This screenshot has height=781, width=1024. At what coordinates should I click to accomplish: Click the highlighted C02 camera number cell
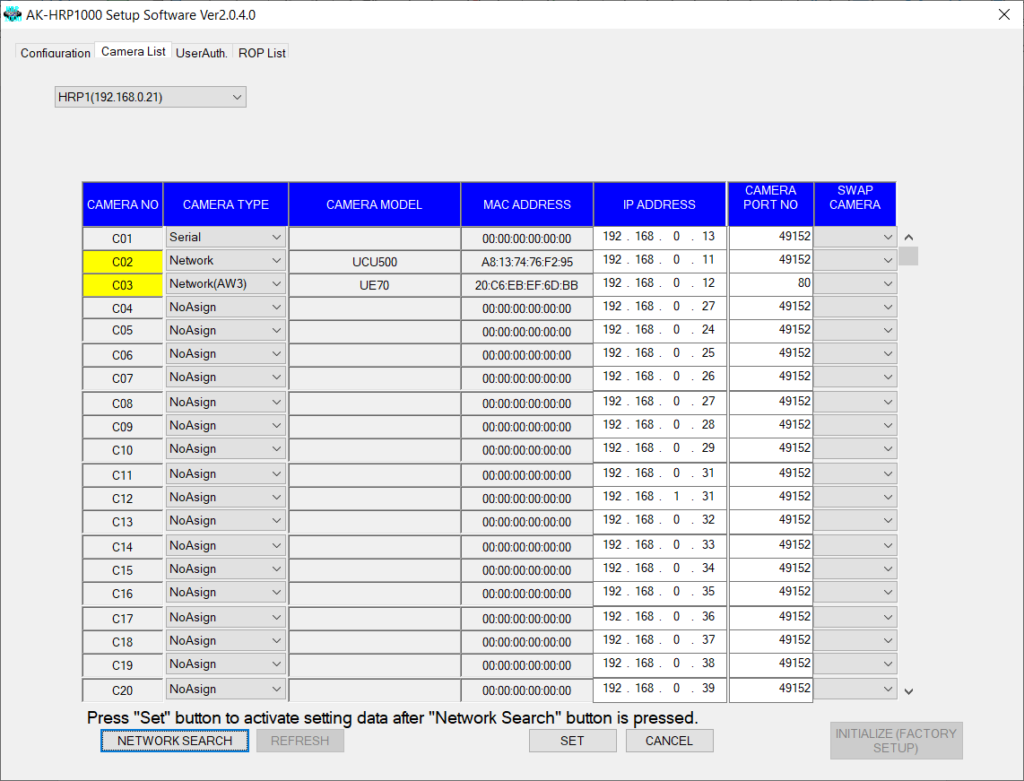click(x=122, y=260)
